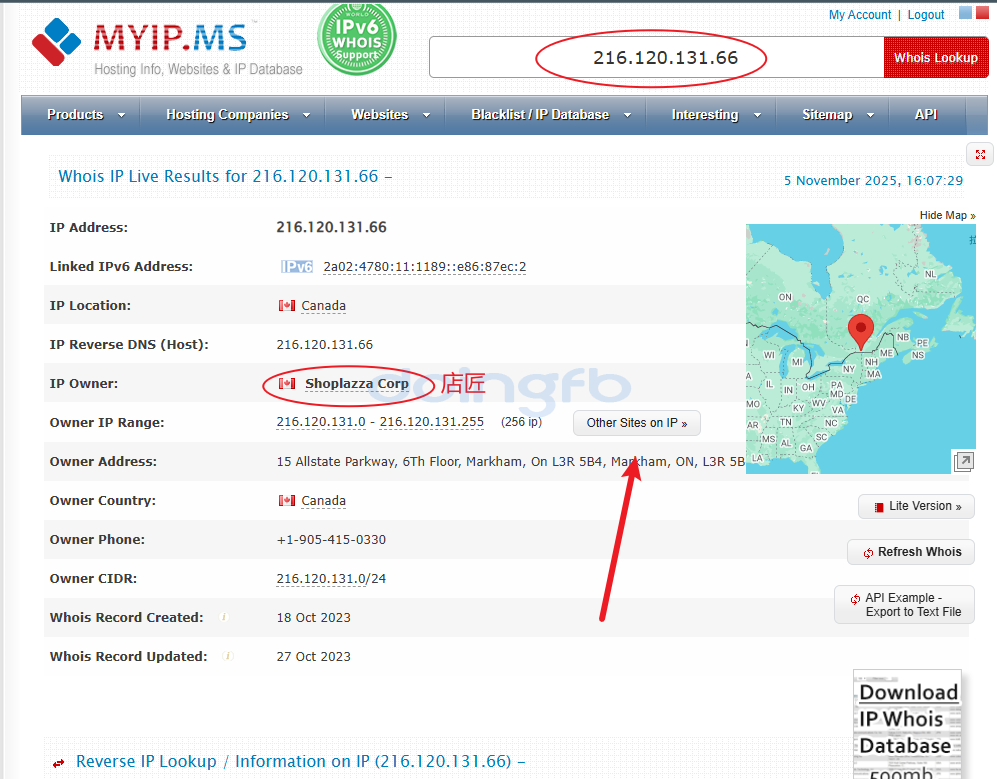Viewport: 997px width, 779px height.
Task: Click the info icon next to Whois Record Updated
Action: [228, 657]
